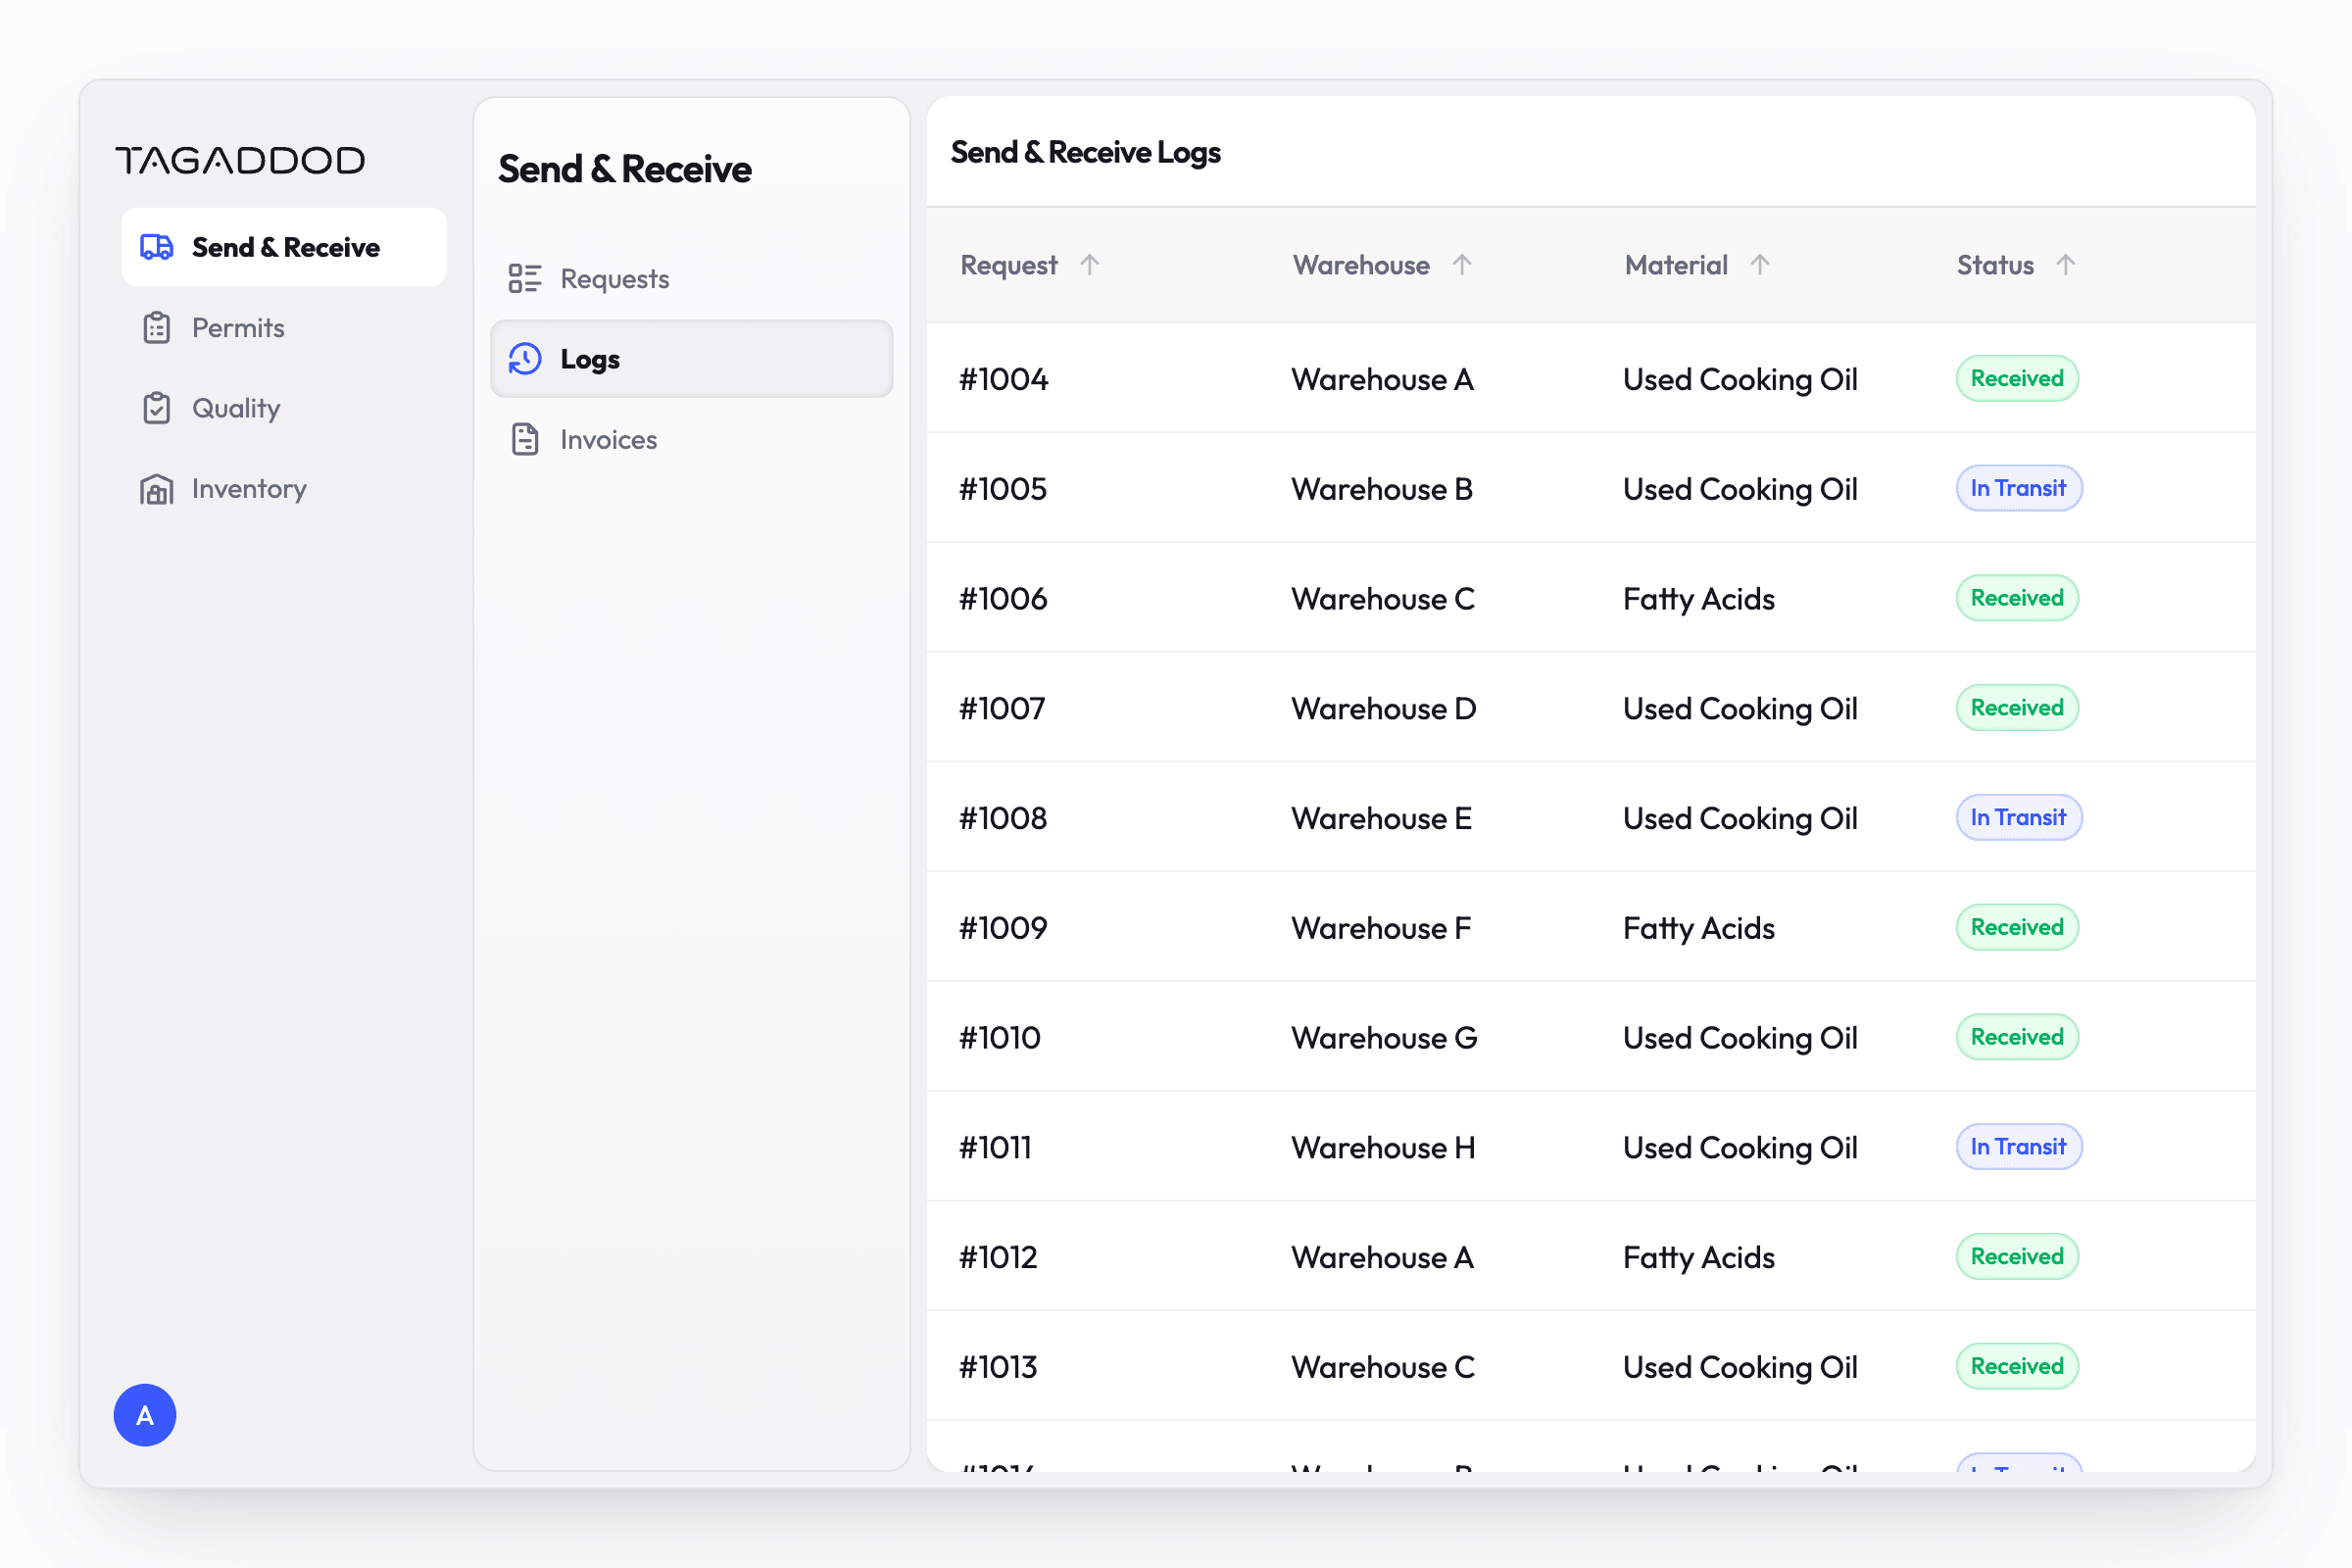The width and height of the screenshot is (2352, 1568).
Task: Switch to the Requests section
Action: 691,279
